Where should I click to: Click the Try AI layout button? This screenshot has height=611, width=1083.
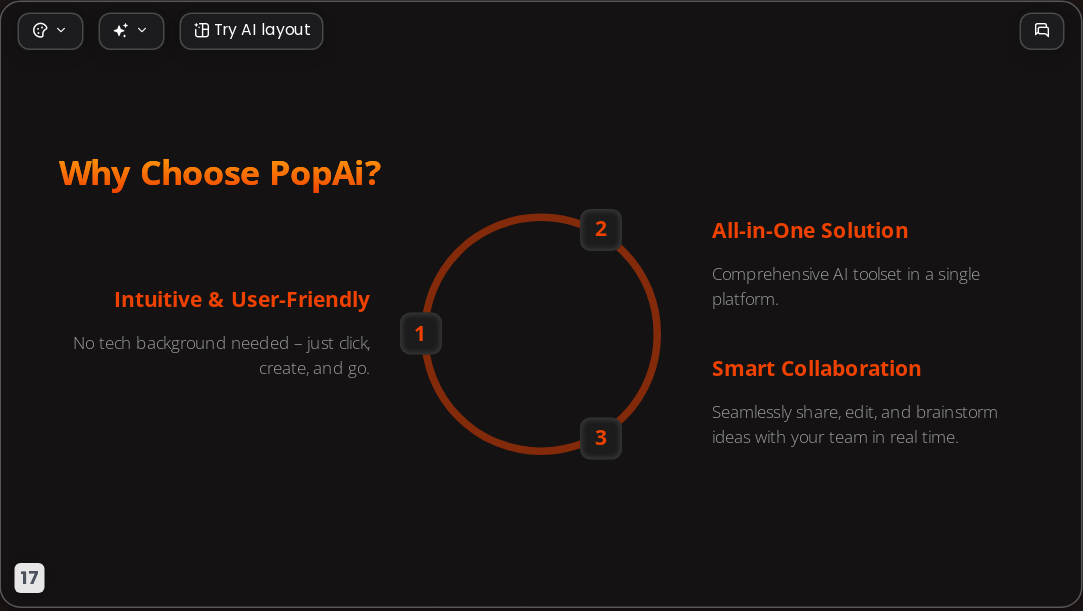pyautogui.click(x=251, y=31)
